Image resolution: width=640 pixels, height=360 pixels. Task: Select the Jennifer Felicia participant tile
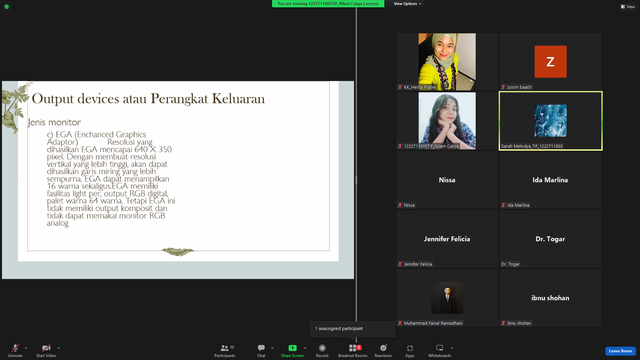coord(447,239)
